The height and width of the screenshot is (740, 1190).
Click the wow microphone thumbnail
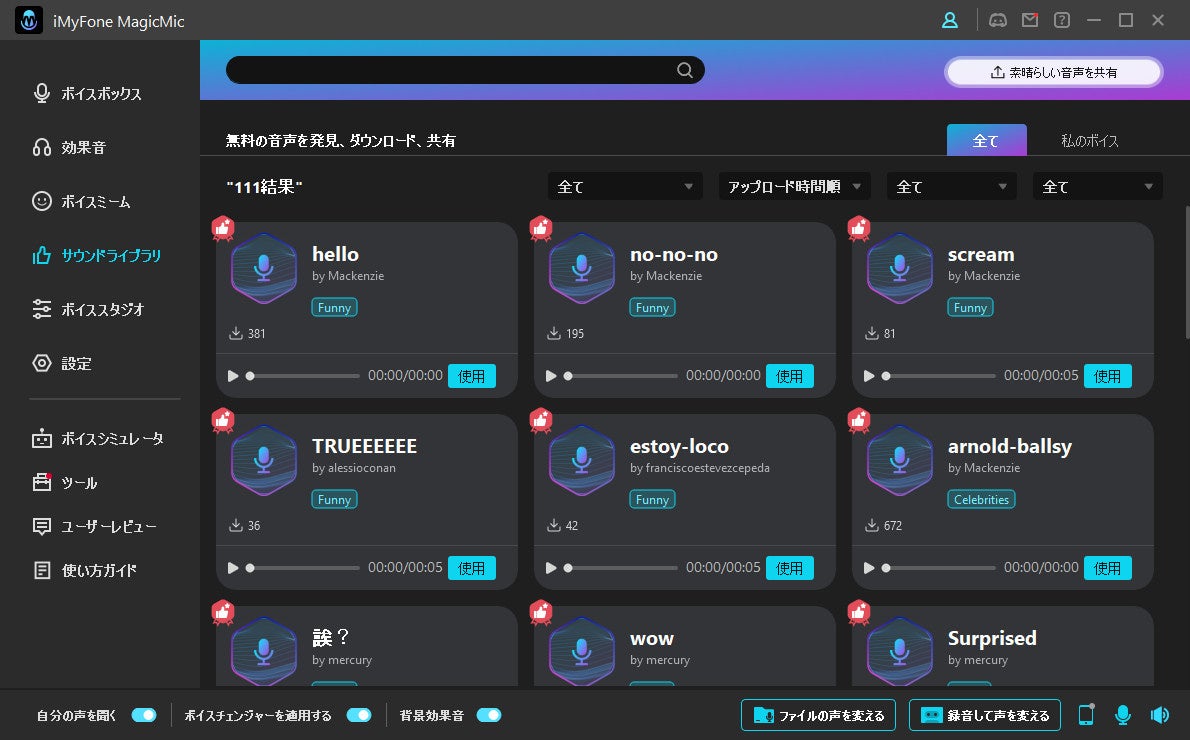tap(581, 651)
